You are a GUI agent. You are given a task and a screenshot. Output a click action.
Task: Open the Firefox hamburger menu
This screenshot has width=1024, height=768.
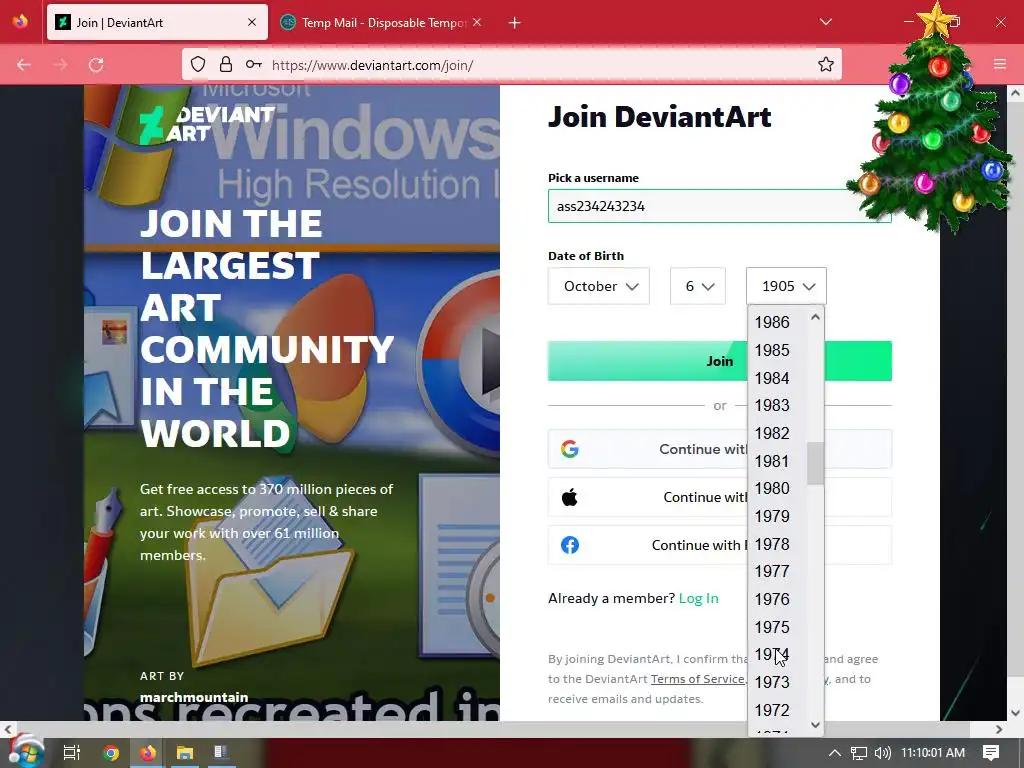pos(1000,64)
